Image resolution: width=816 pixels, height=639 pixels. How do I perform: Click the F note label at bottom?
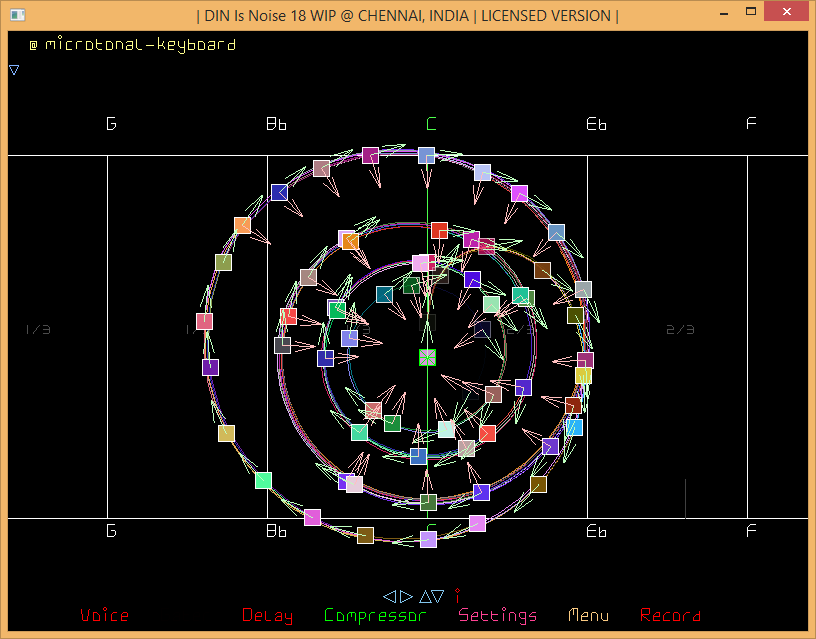[x=751, y=531]
